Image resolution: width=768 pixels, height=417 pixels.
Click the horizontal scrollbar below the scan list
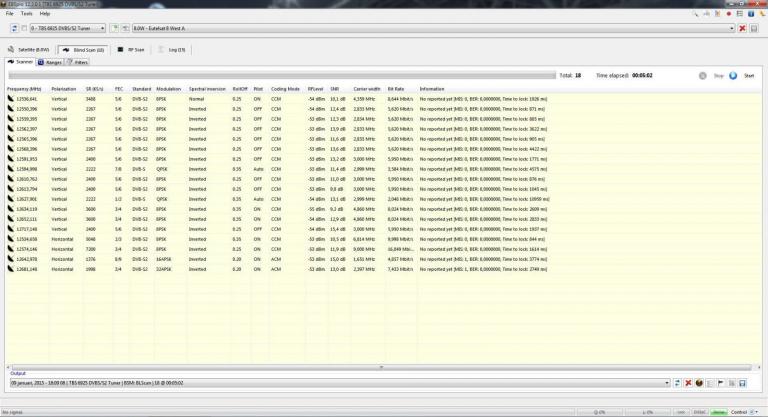[380, 366]
